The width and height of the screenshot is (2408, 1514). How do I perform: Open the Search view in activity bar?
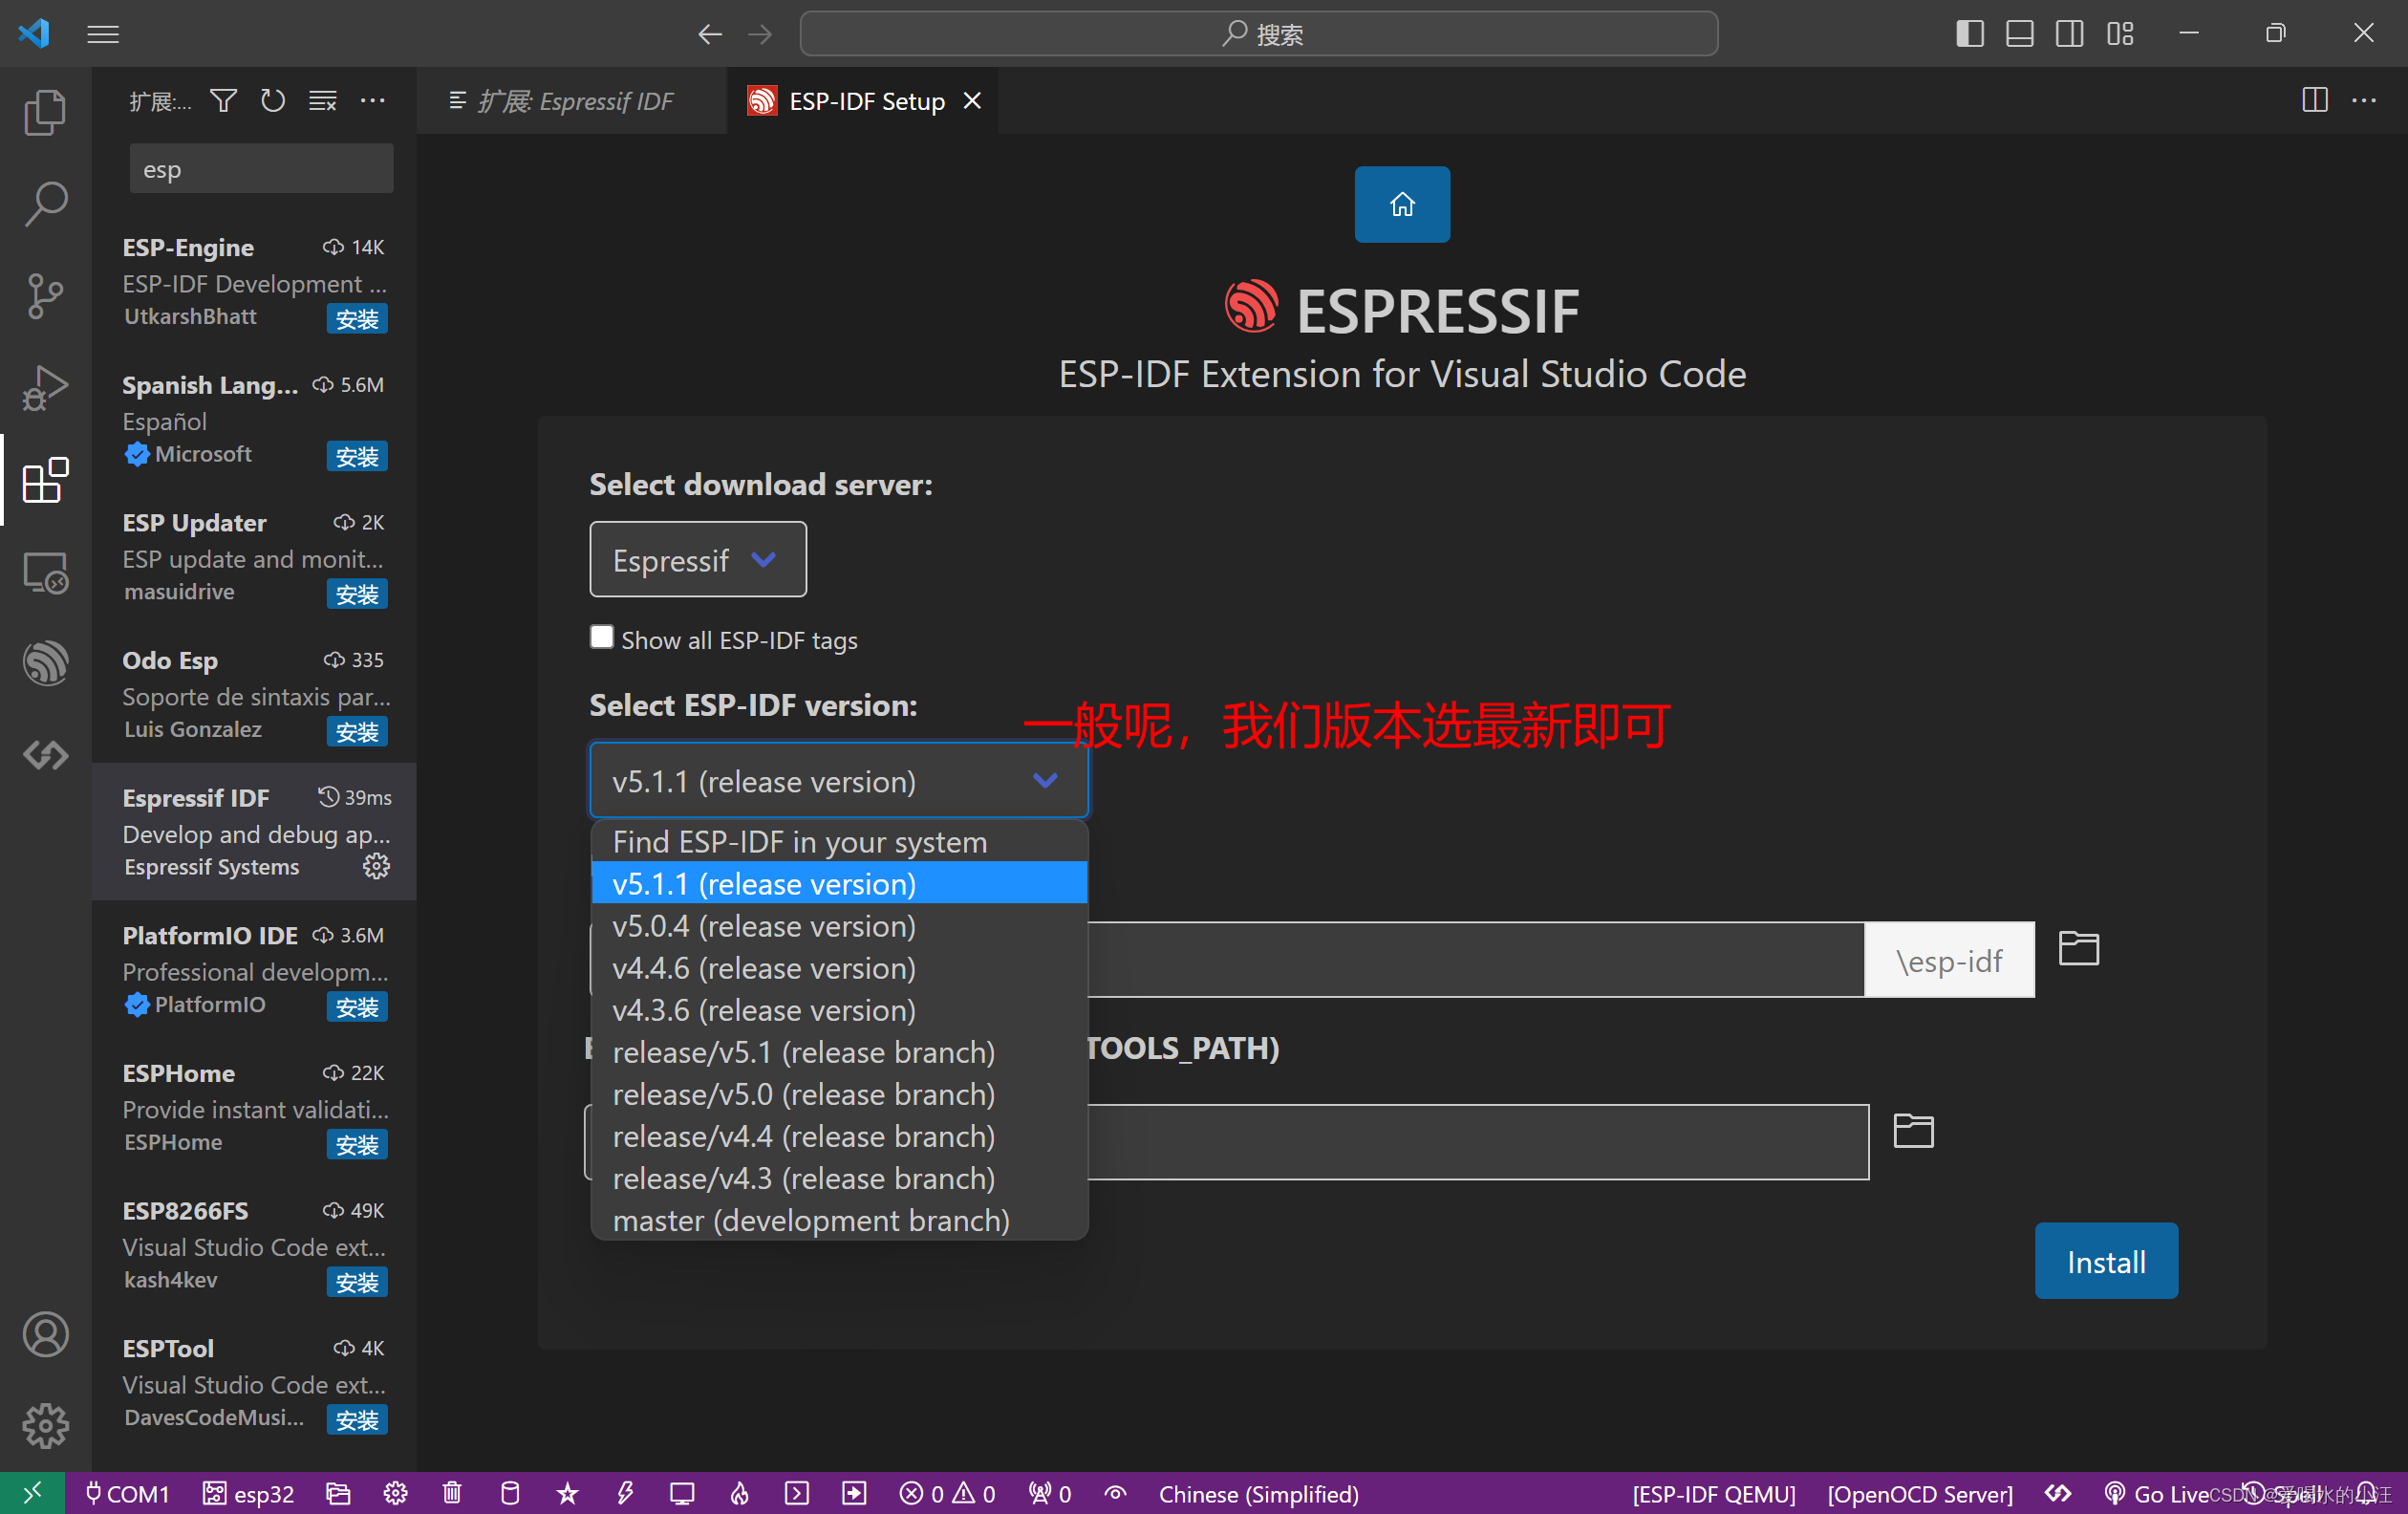45,204
